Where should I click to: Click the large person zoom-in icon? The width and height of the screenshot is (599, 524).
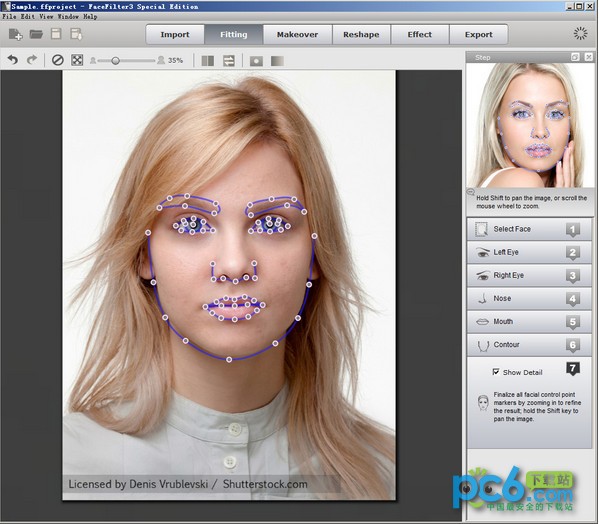161,60
